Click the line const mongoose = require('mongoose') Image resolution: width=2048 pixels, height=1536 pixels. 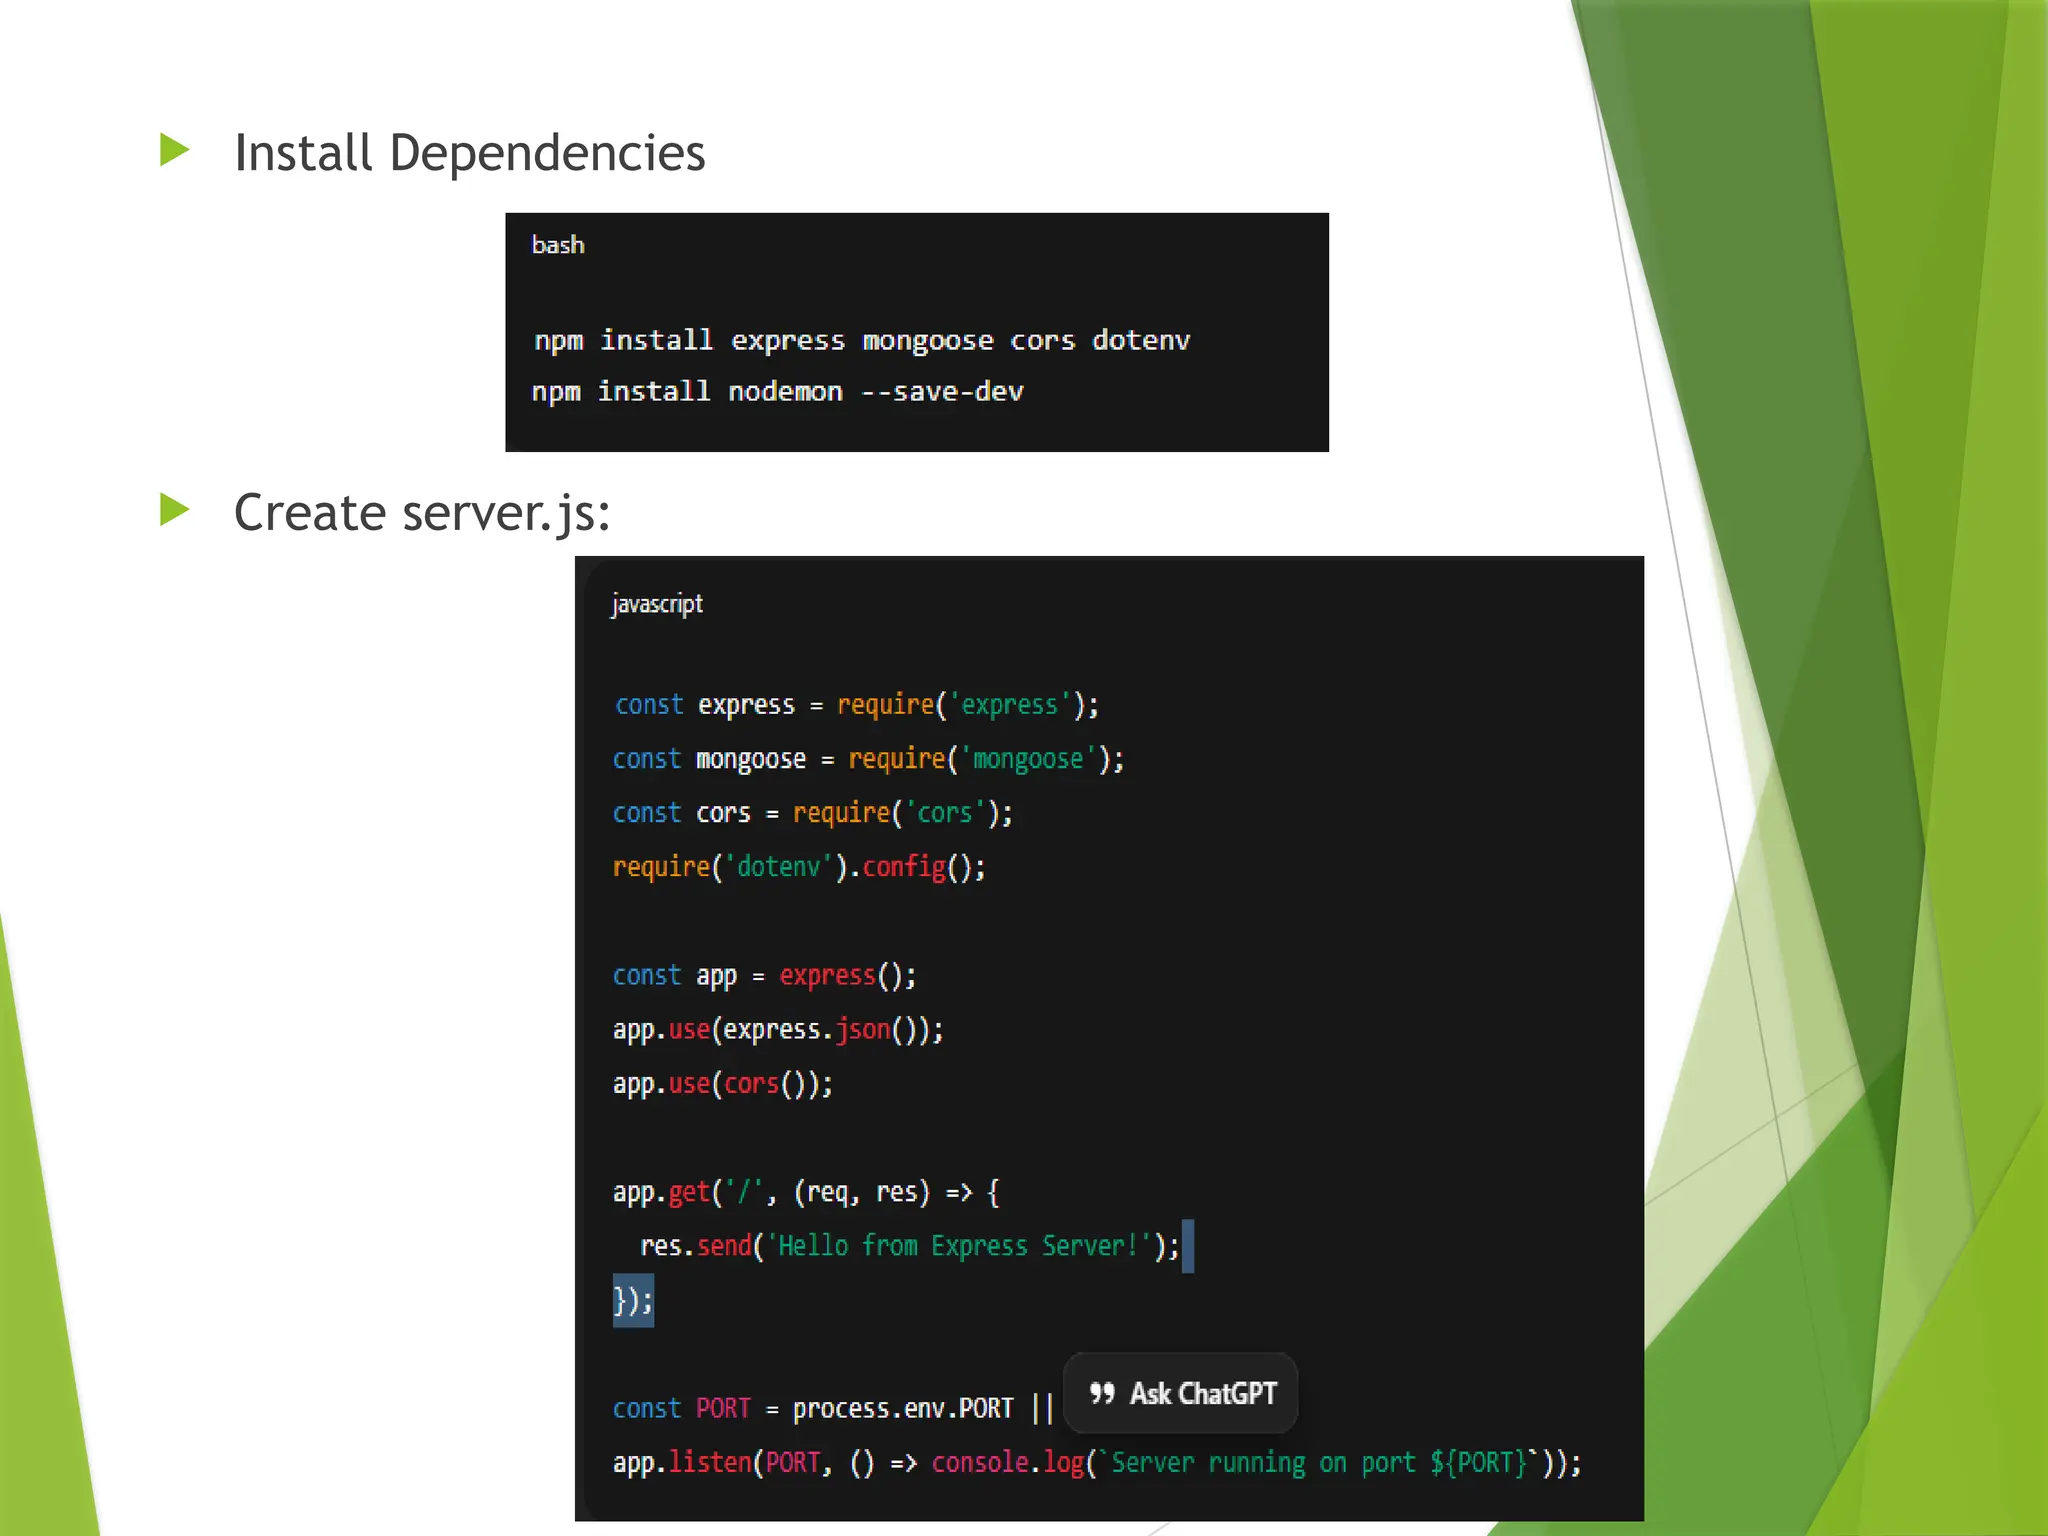869,760
